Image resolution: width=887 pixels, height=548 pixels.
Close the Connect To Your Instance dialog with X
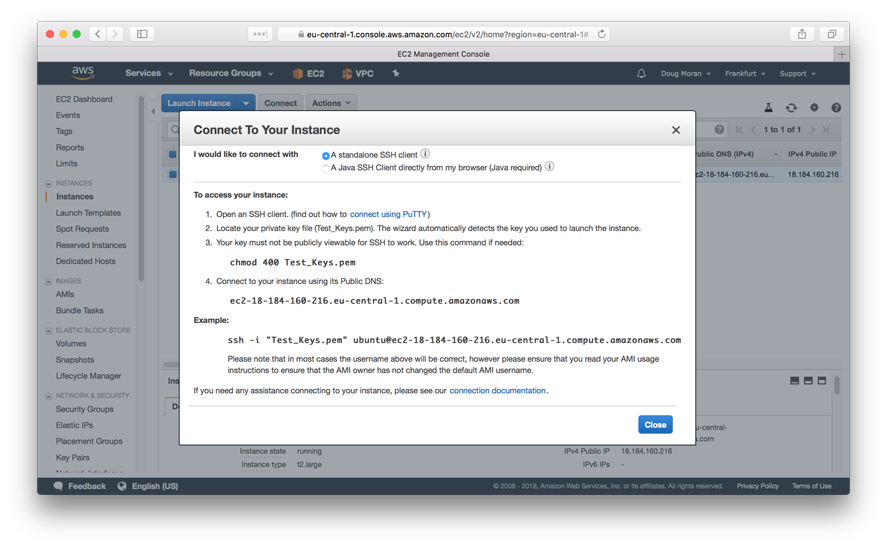pyautogui.click(x=675, y=130)
